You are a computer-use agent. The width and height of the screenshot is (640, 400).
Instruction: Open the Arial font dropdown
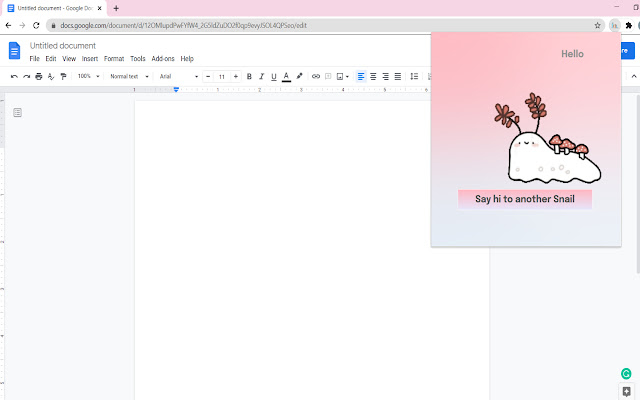(x=178, y=76)
